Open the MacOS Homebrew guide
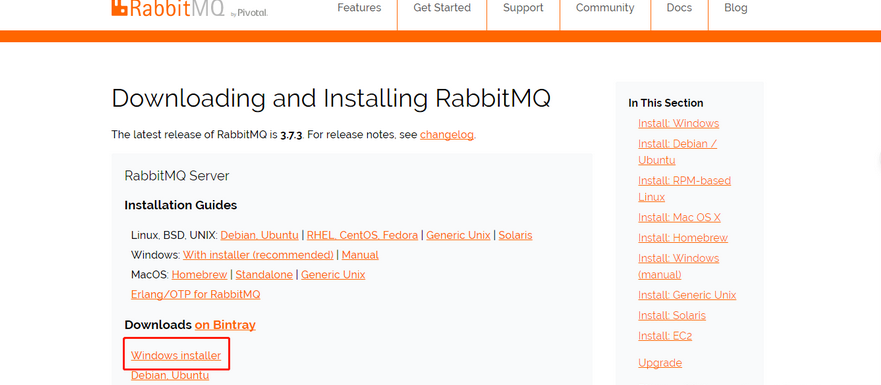Viewport: 881px width, 385px height. [x=199, y=274]
